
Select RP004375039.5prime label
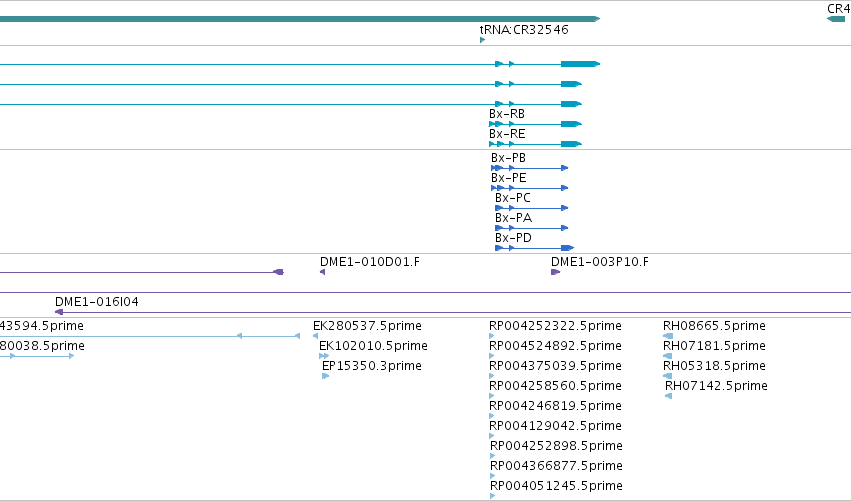[x=555, y=366]
